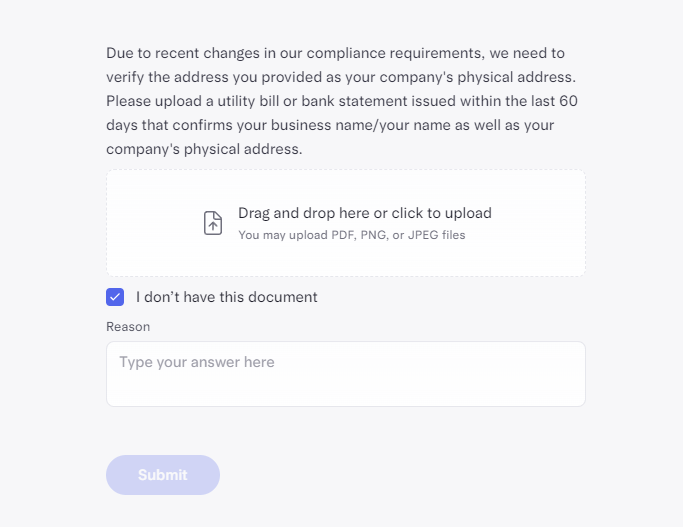Click the "company's physical address." closing line
Image resolution: width=683 pixels, height=527 pixels.
click(204, 149)
